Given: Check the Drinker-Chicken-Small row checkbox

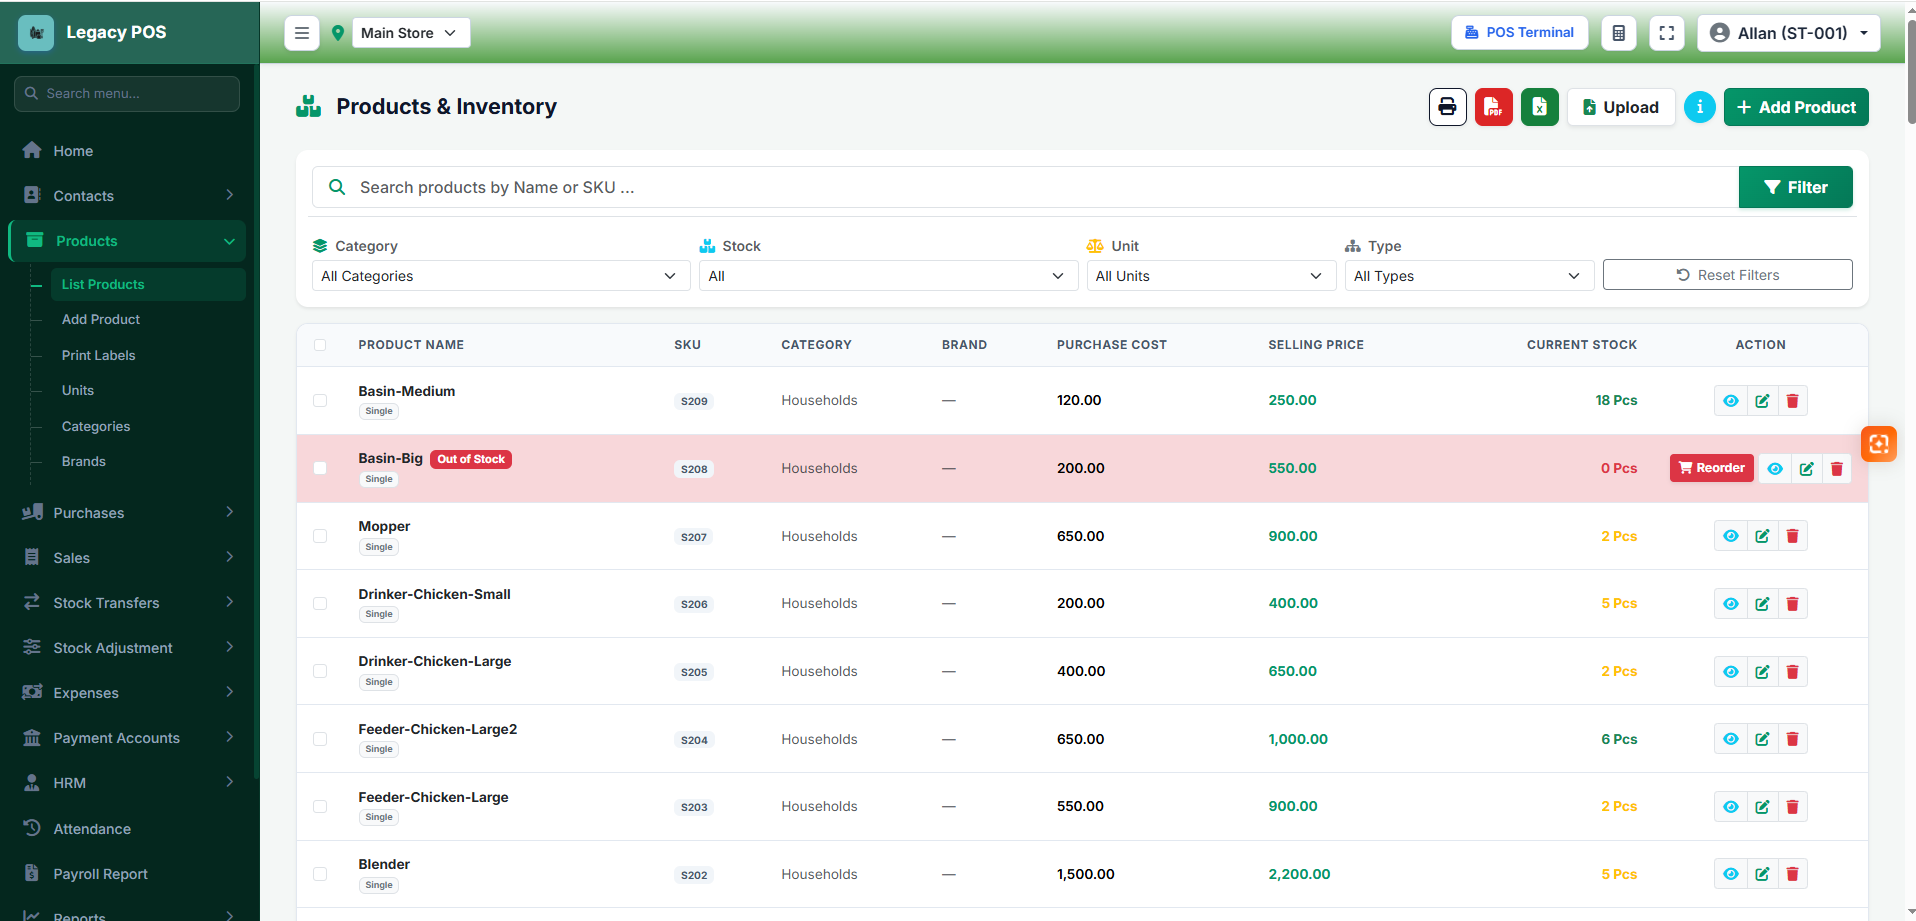Looking at the screenshot, I should (320, 604).
